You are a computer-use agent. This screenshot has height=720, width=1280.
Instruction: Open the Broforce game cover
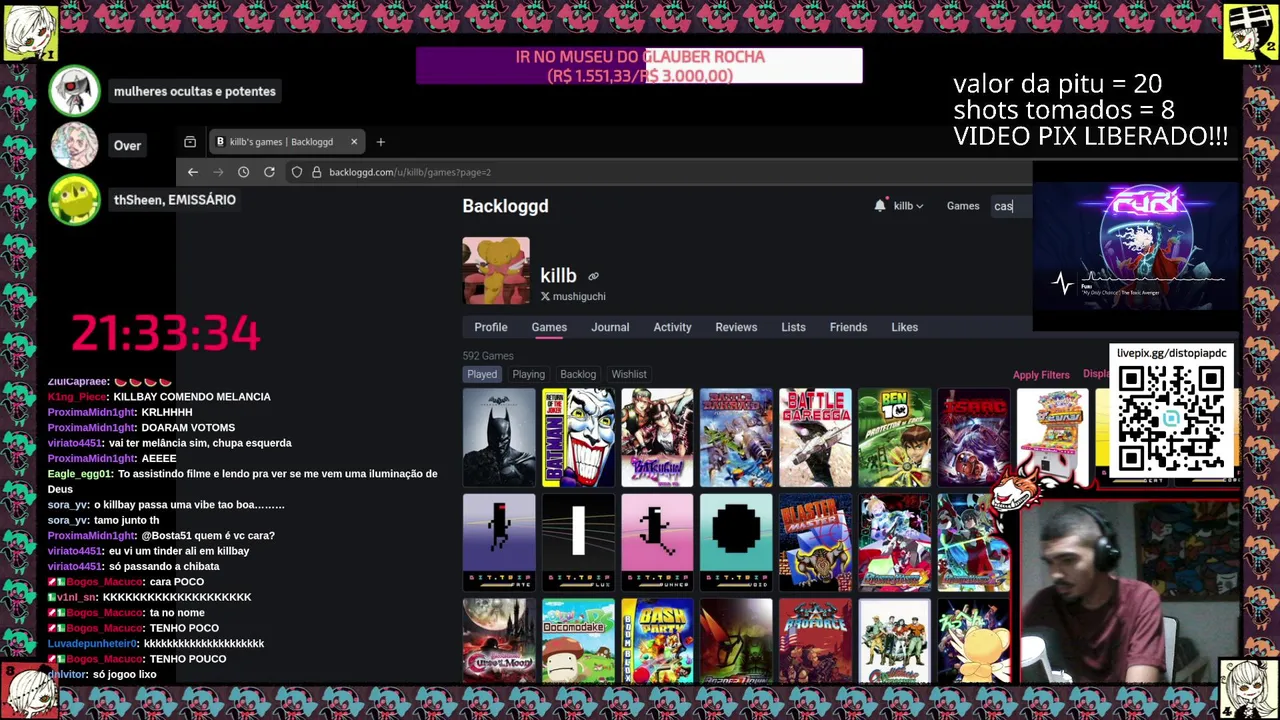pos(815,641)
